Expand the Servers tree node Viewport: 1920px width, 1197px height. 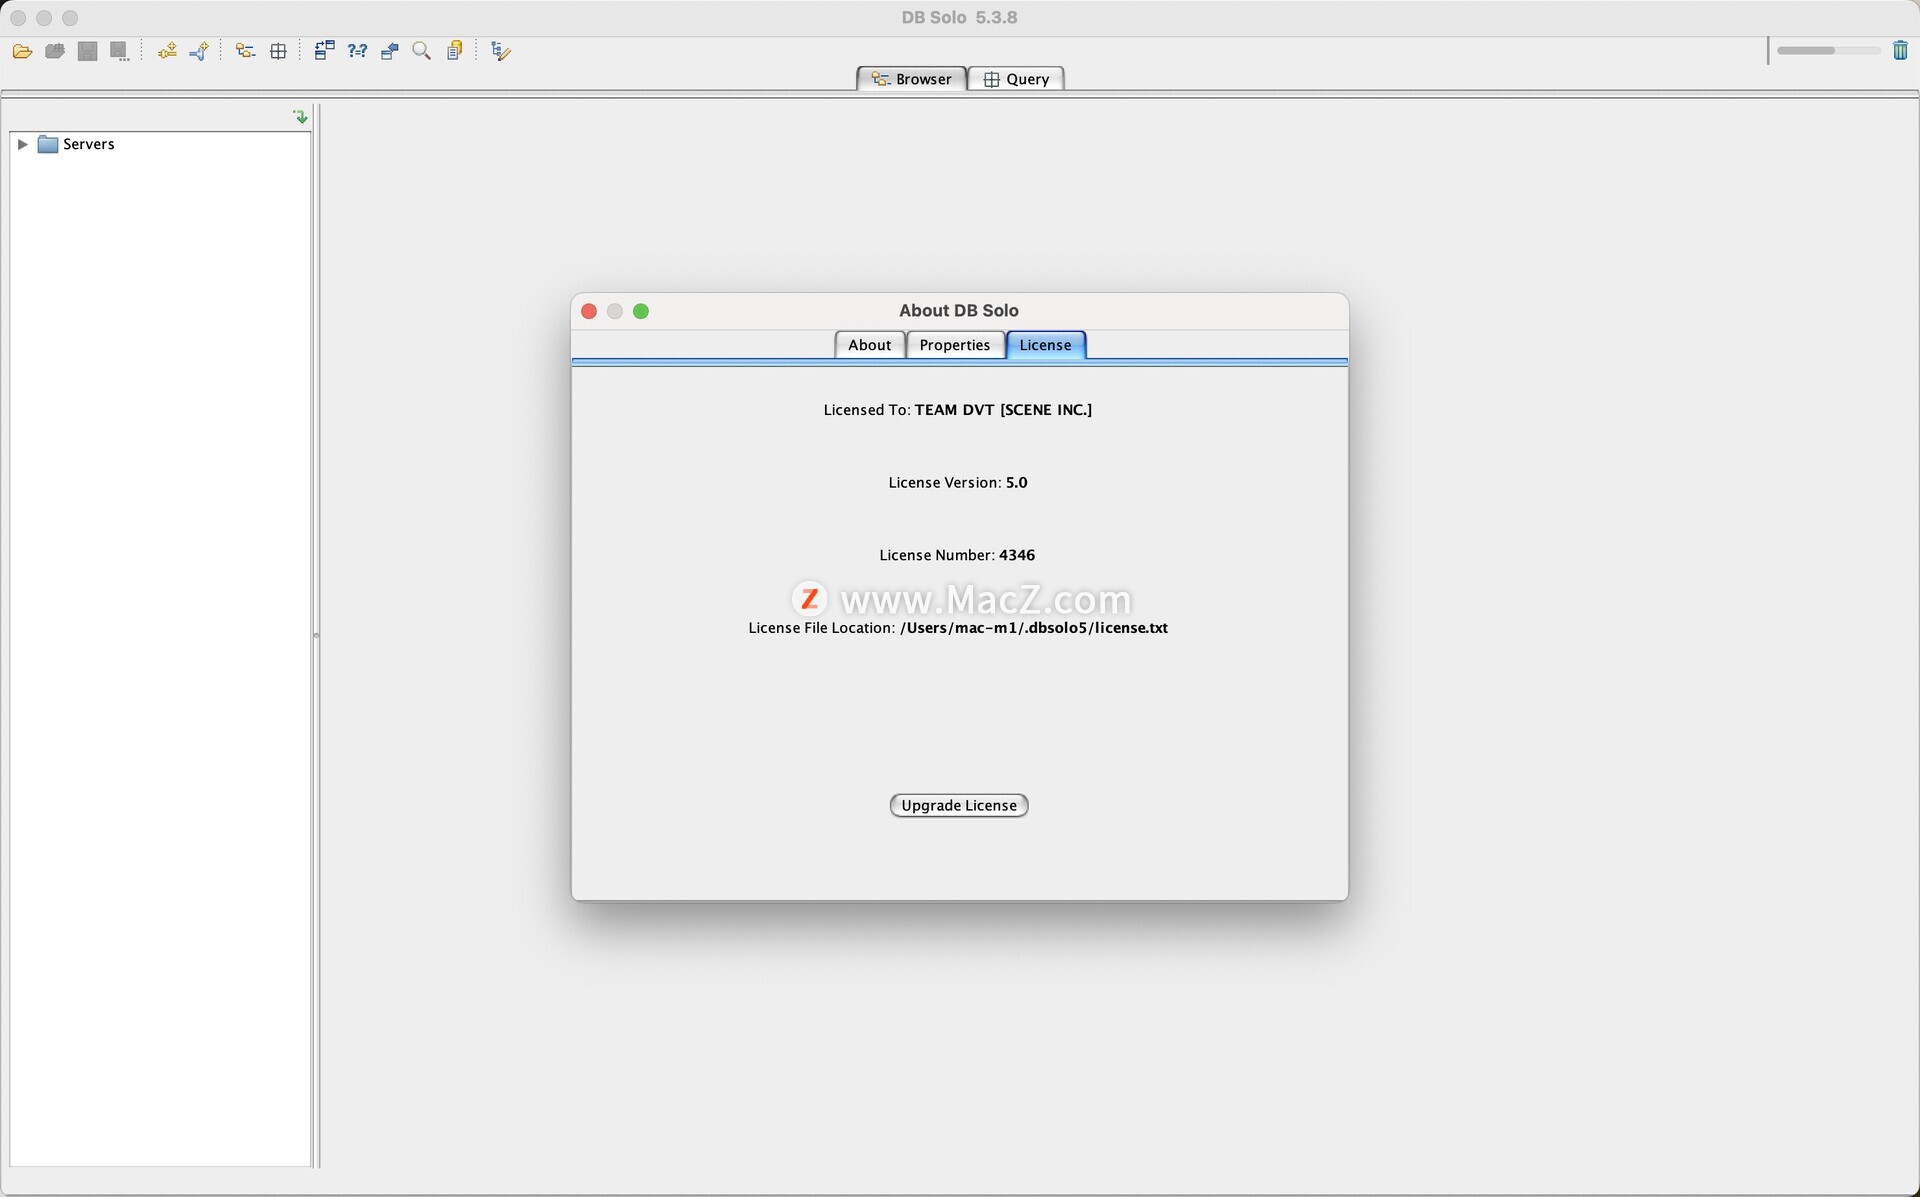(x=22, y=144)
